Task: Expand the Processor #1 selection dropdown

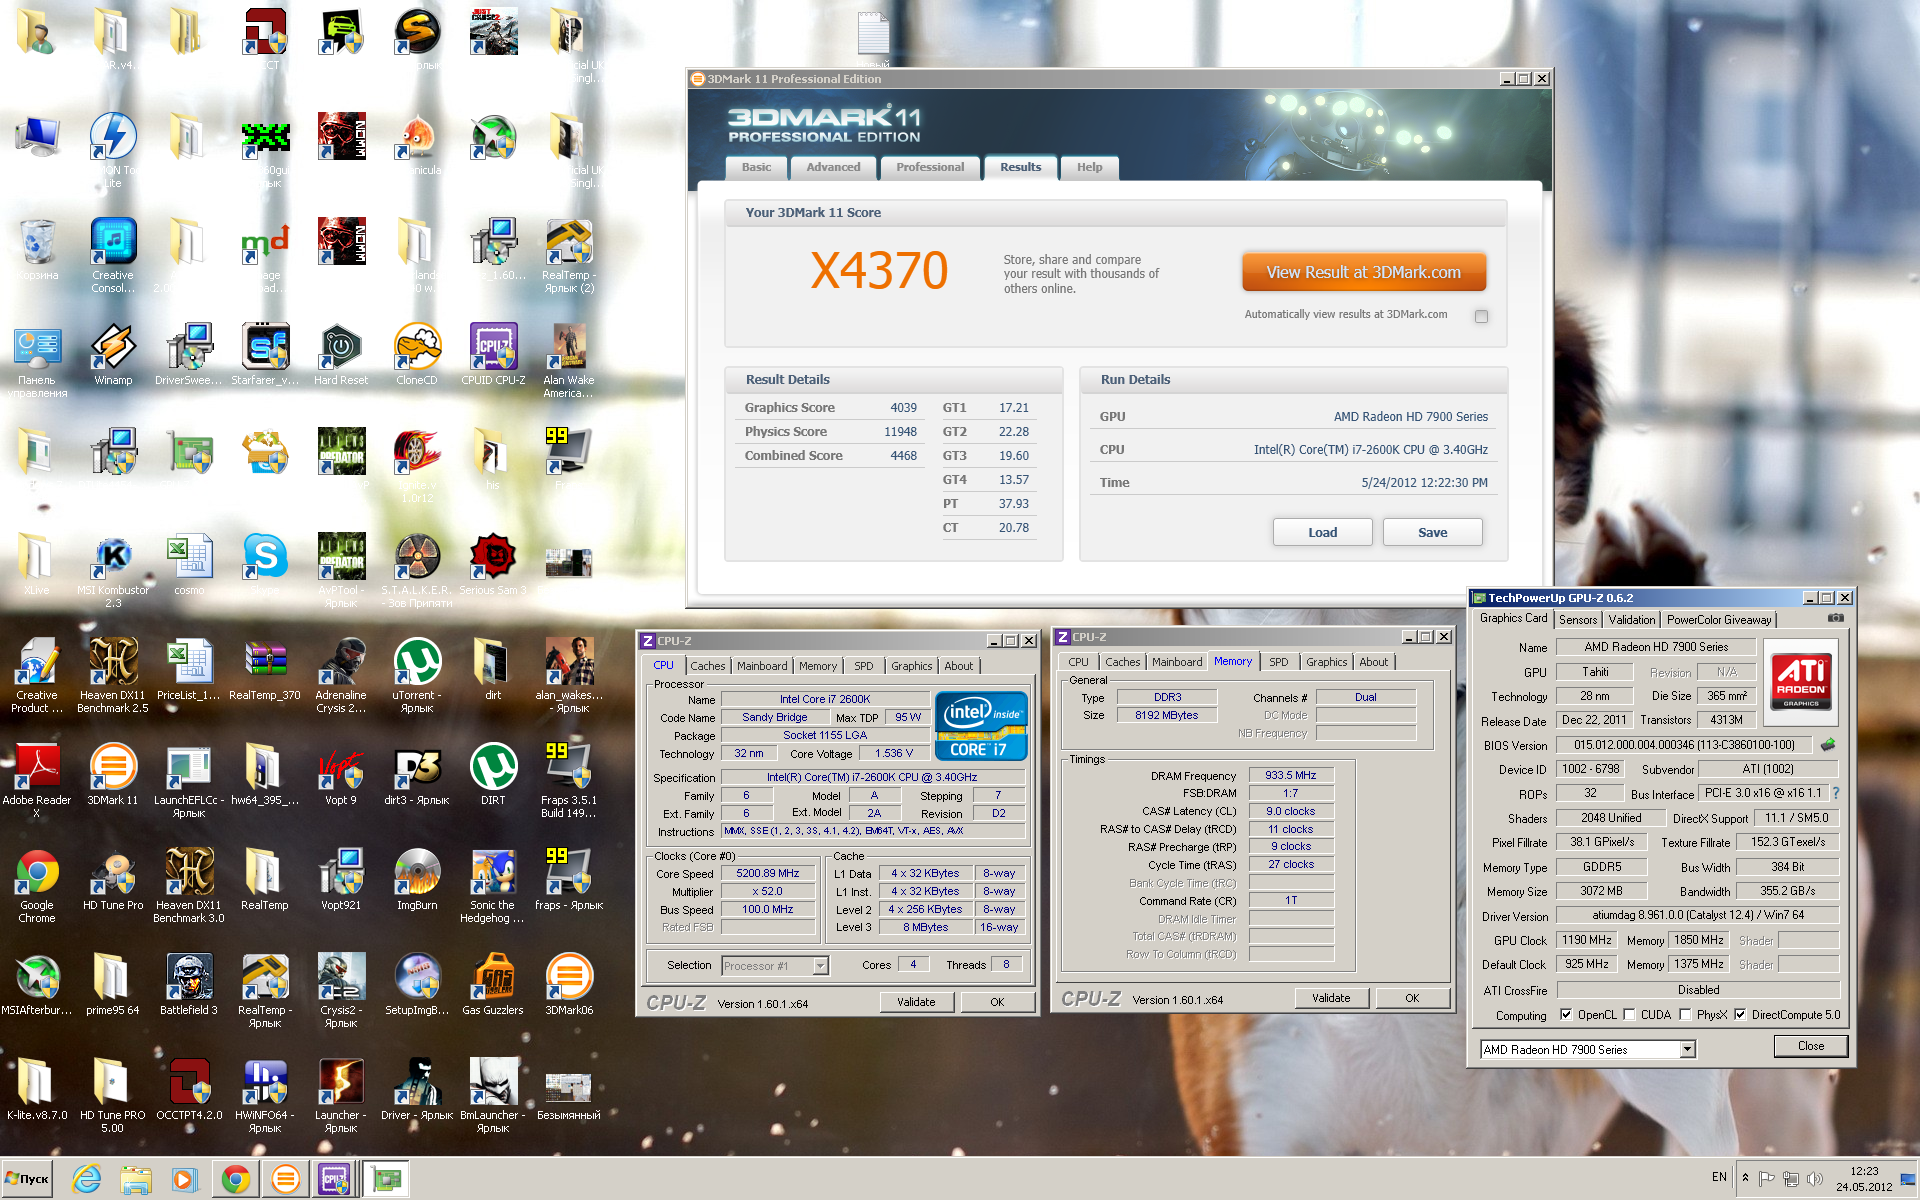Action: point(820,966)
